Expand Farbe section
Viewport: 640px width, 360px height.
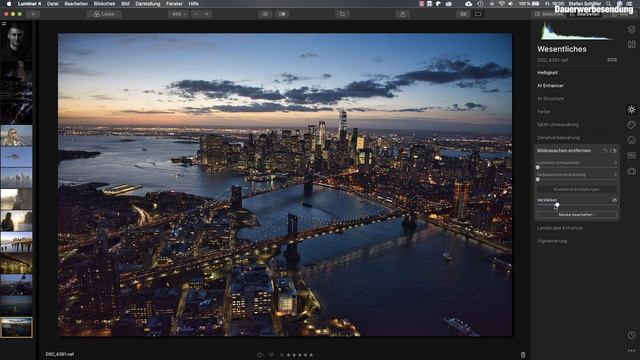tap(543, 111)
